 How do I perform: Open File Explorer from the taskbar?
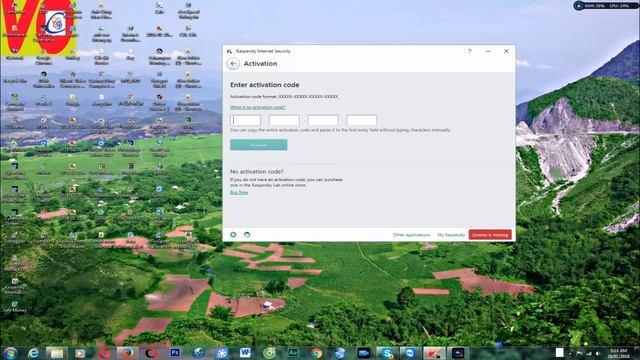(56, 353)
